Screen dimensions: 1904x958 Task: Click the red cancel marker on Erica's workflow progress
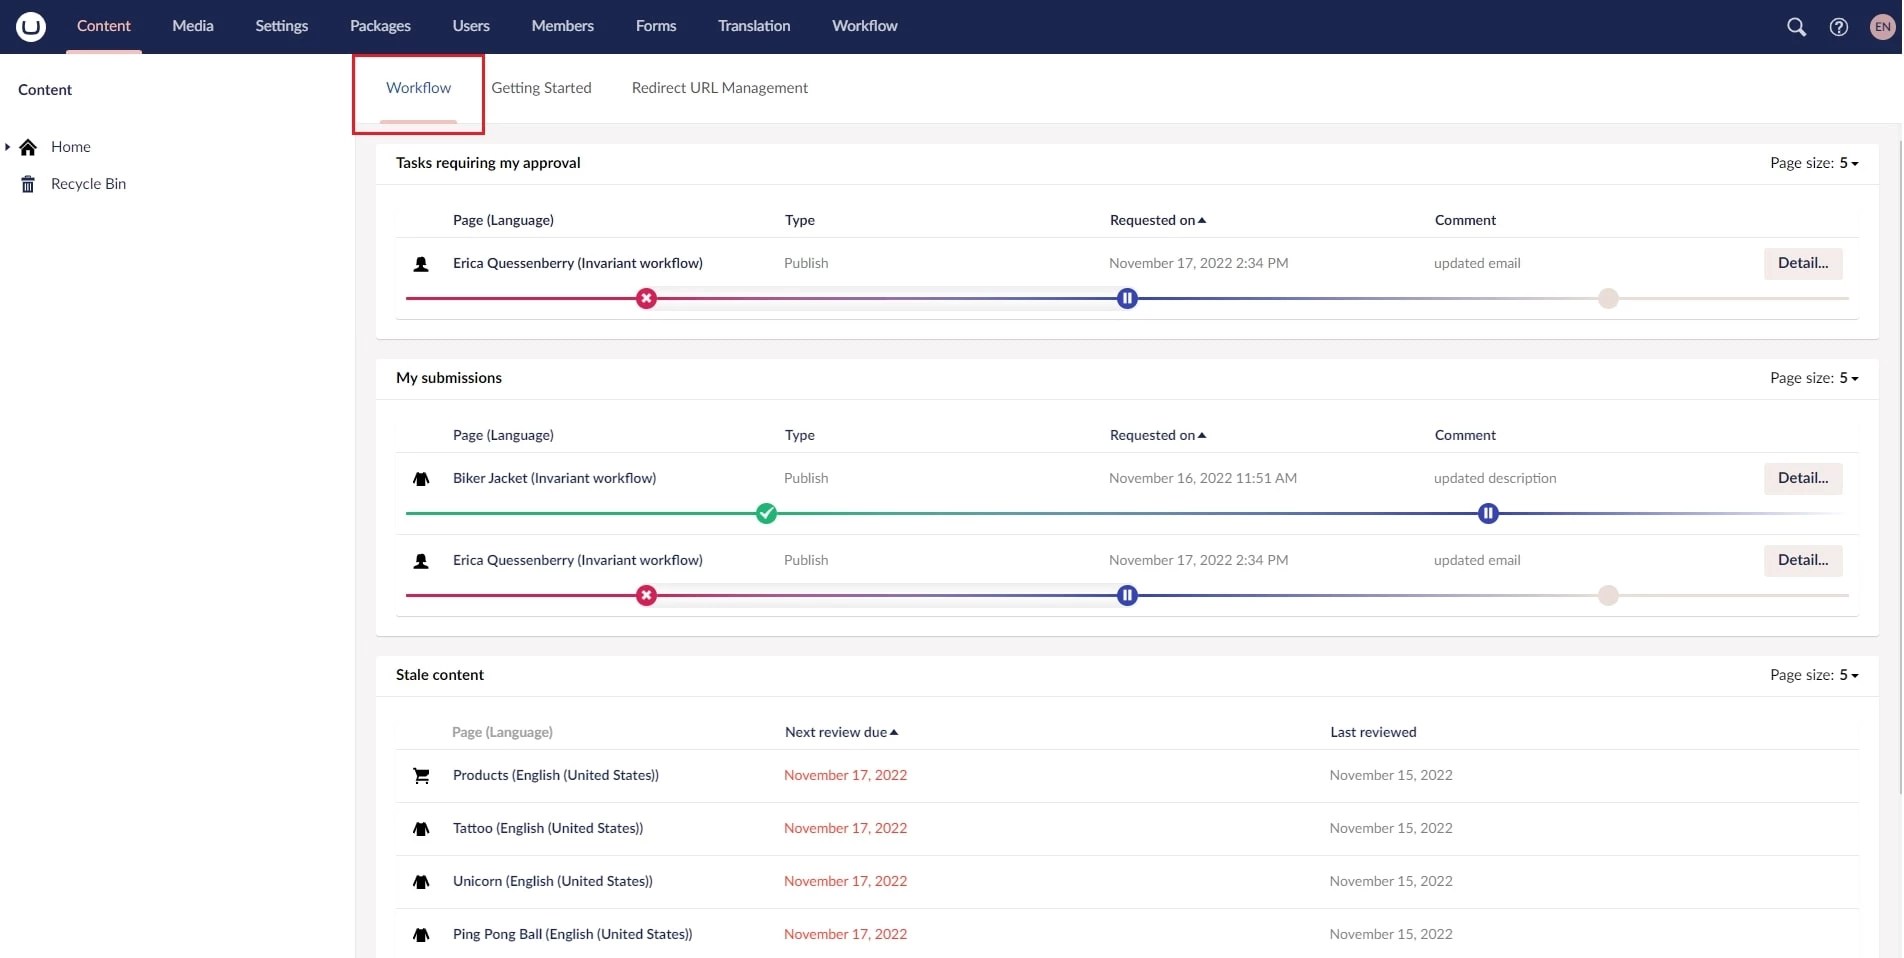coord(646,298)
